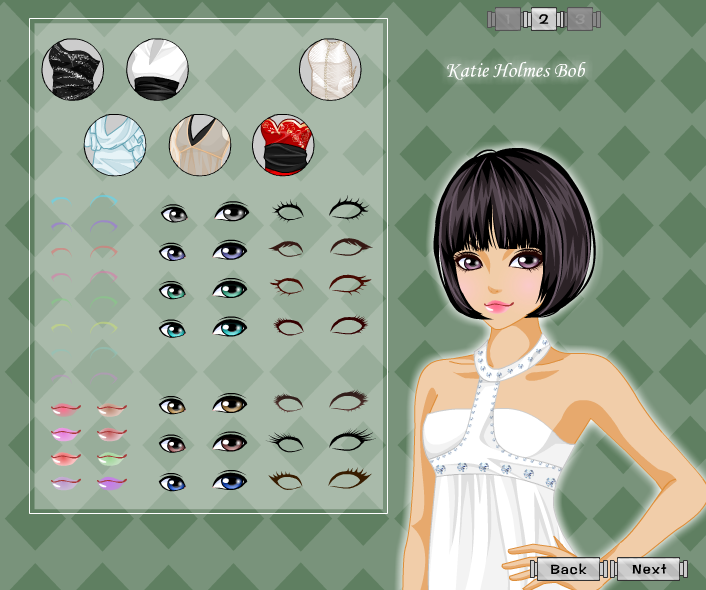Choose the cream lace halter top
The width and height of the screenshot is (706, 590).
pyautogui.click(x=330, y=69)
